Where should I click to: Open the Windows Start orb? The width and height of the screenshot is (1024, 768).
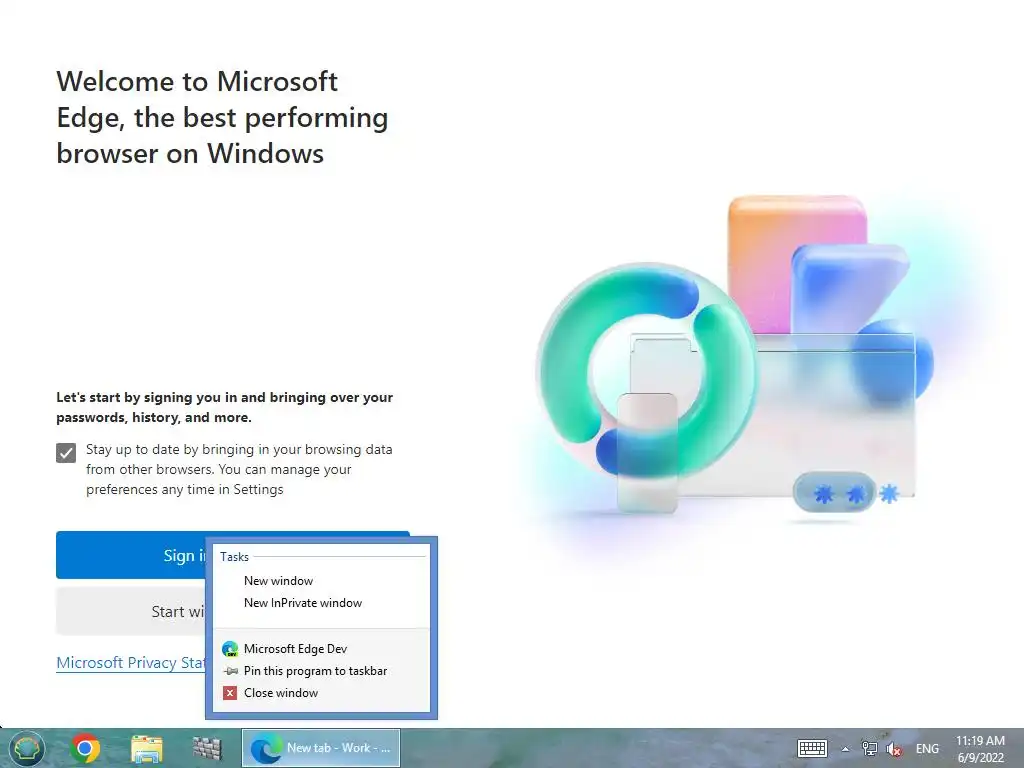click(26, 748)
